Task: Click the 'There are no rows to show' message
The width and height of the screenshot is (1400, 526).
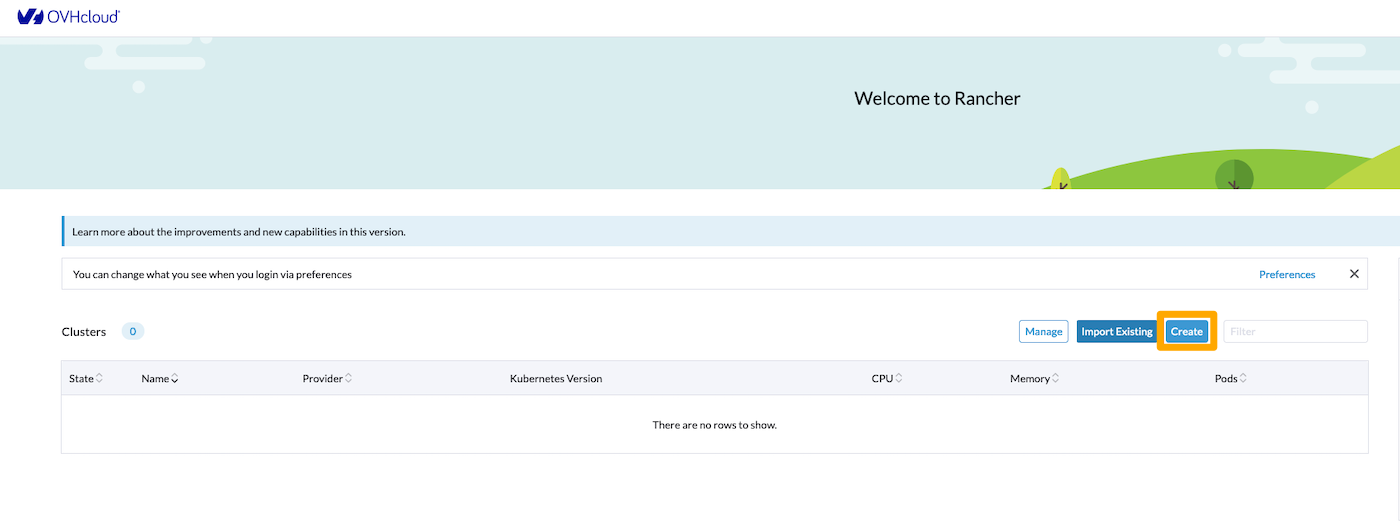Action: (714, 425)
